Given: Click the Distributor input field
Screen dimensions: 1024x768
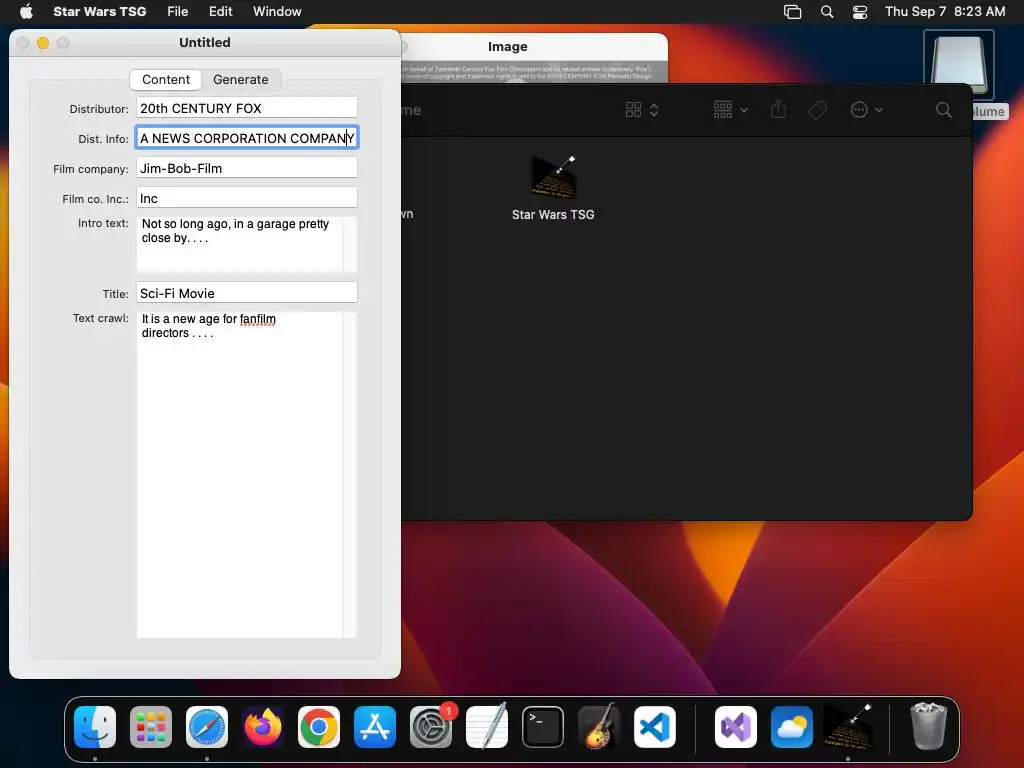Looking at the screenshot, I should tap(247, 108).
